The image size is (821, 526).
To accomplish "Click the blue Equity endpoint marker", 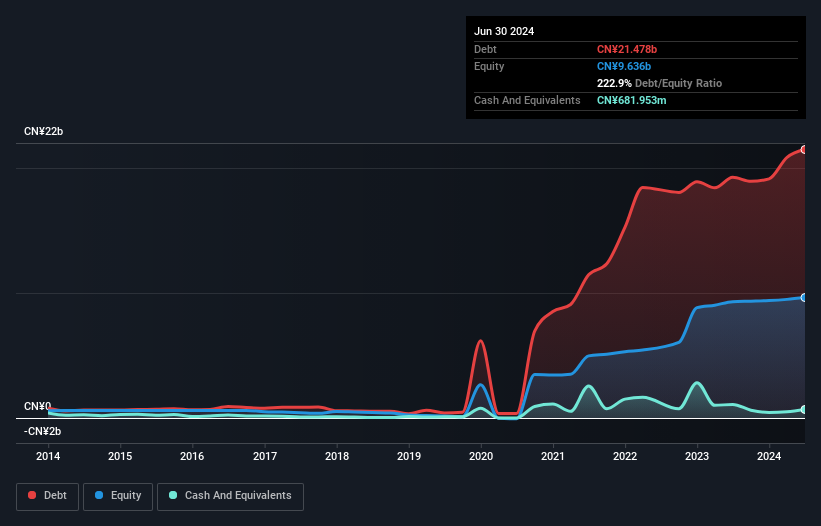I will 804,297.
